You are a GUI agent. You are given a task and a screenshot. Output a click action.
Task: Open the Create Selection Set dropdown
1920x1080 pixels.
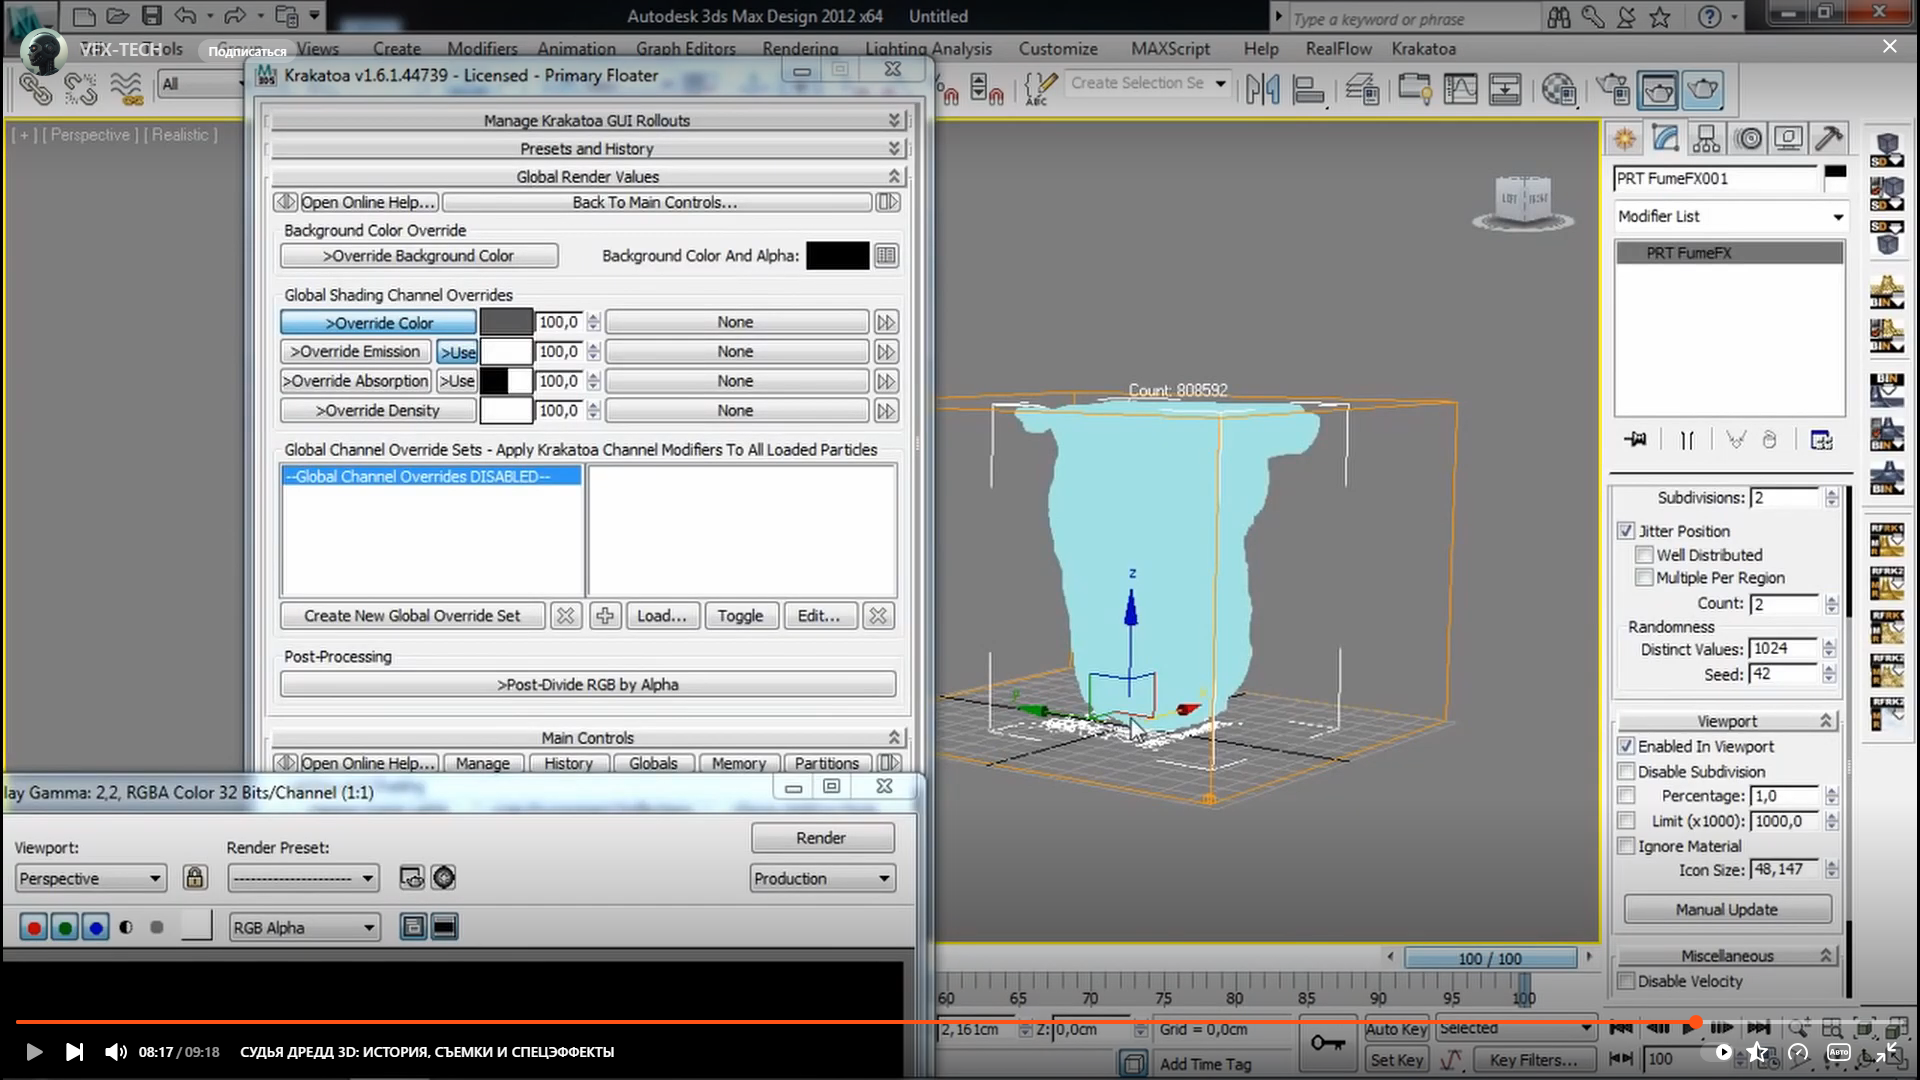pos(1148,84)
